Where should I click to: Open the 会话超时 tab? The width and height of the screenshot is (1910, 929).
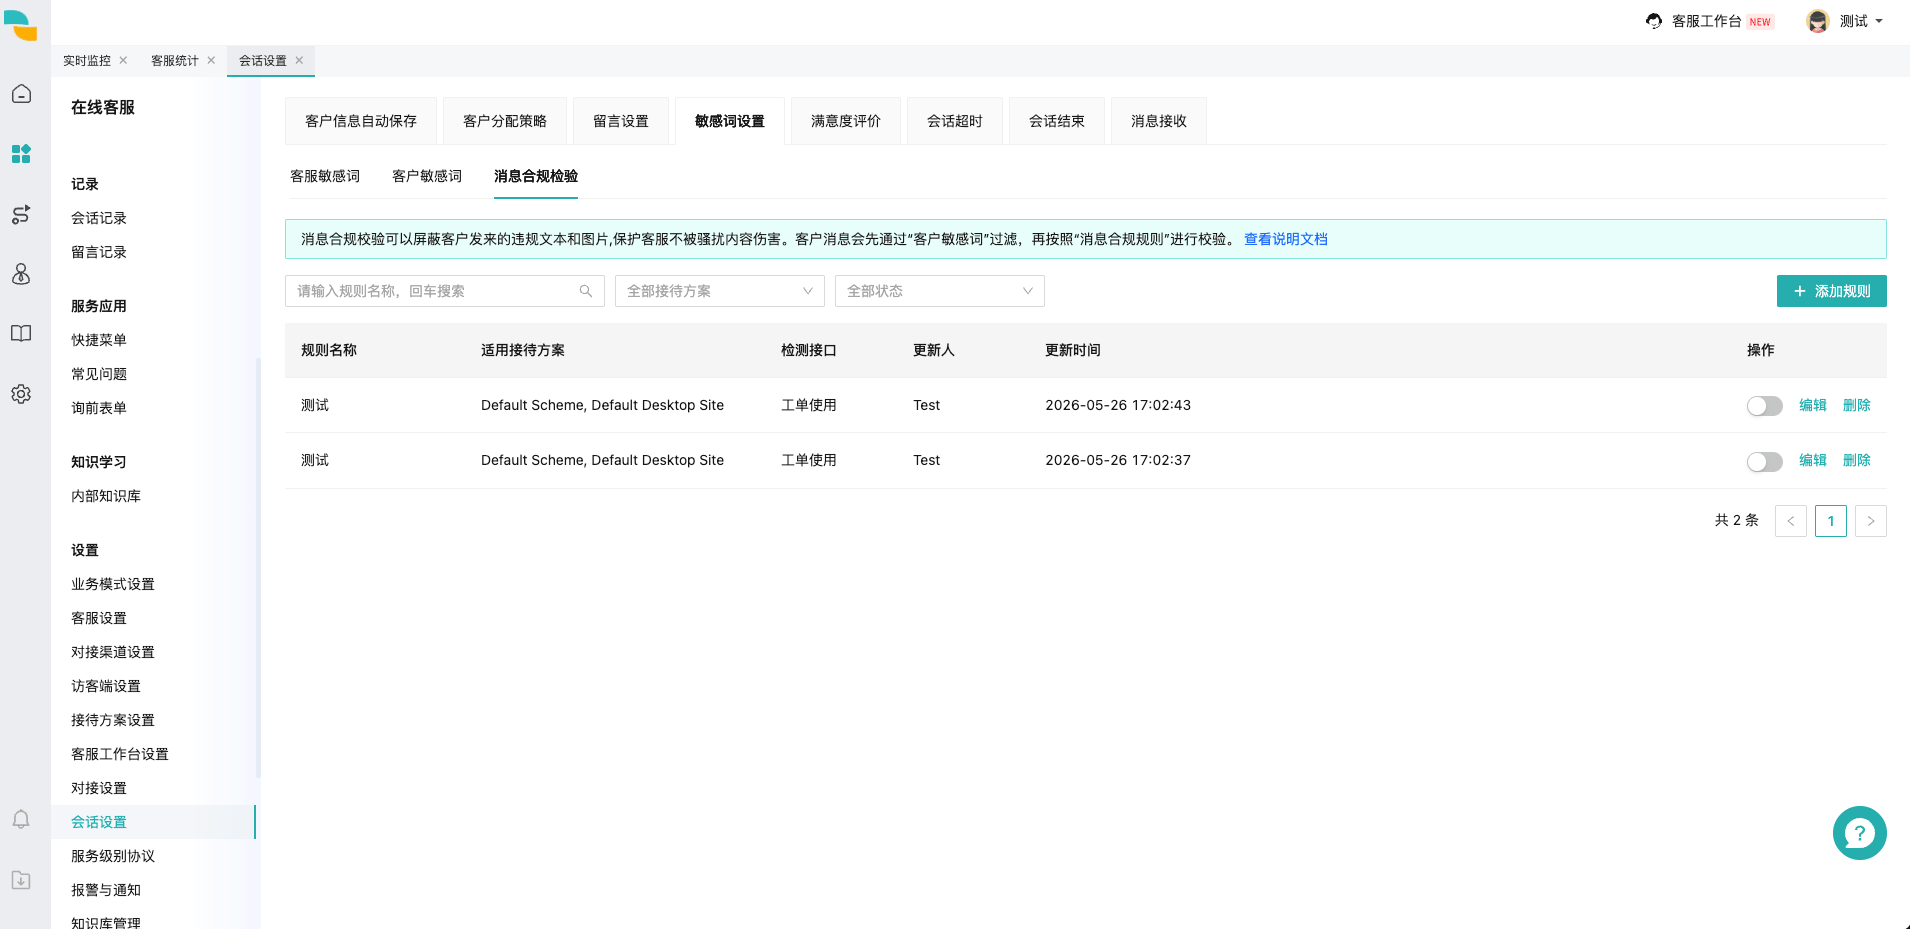pyautogui.click(x=955, y=121)
